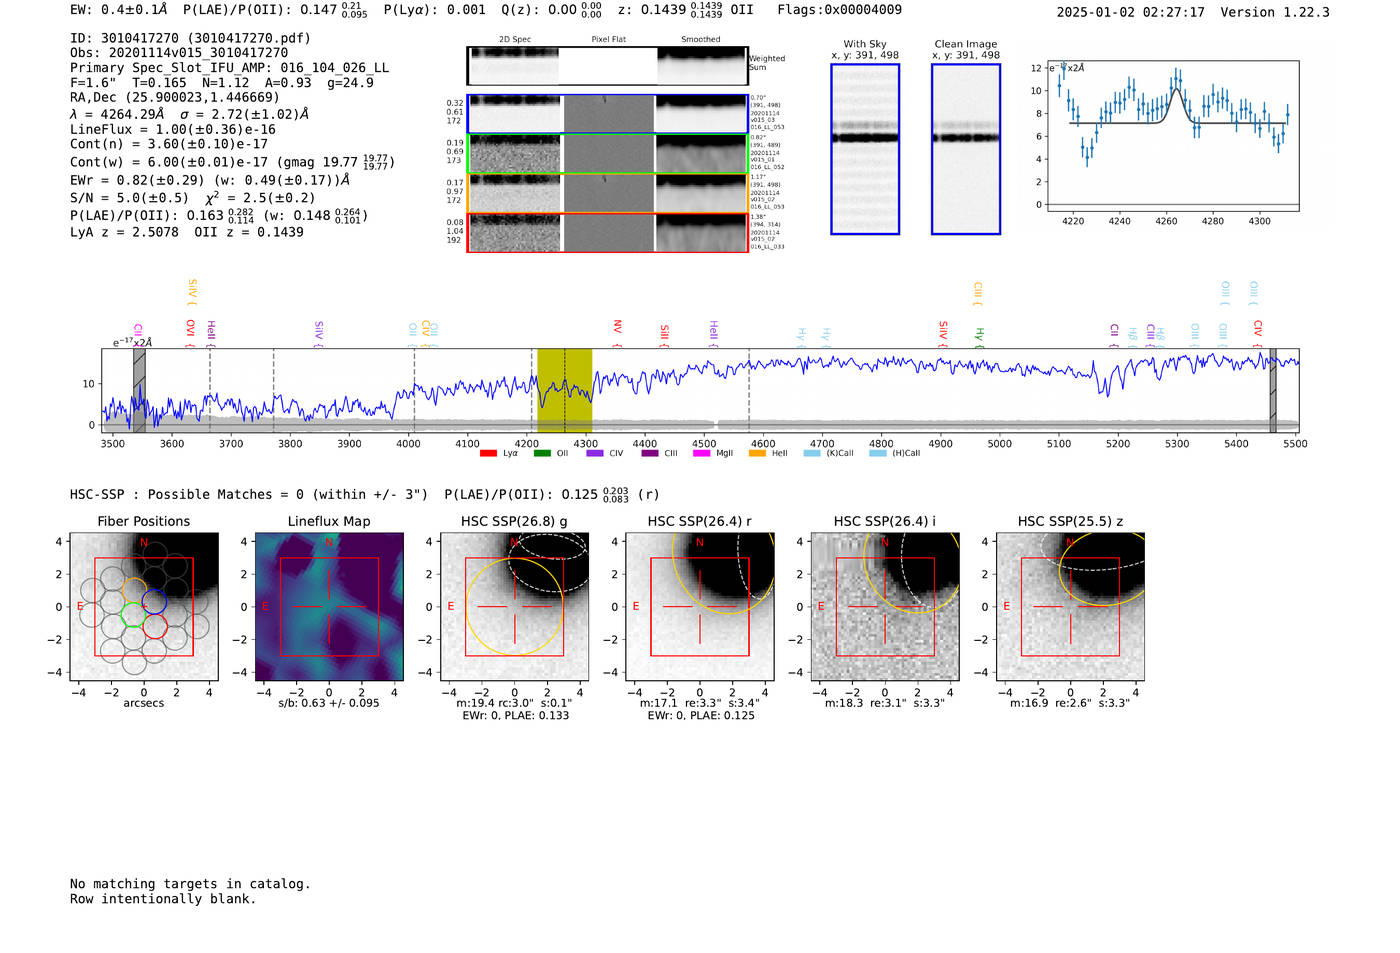Select the red-bordered 2D fiber spectrum row

(607, 233)
